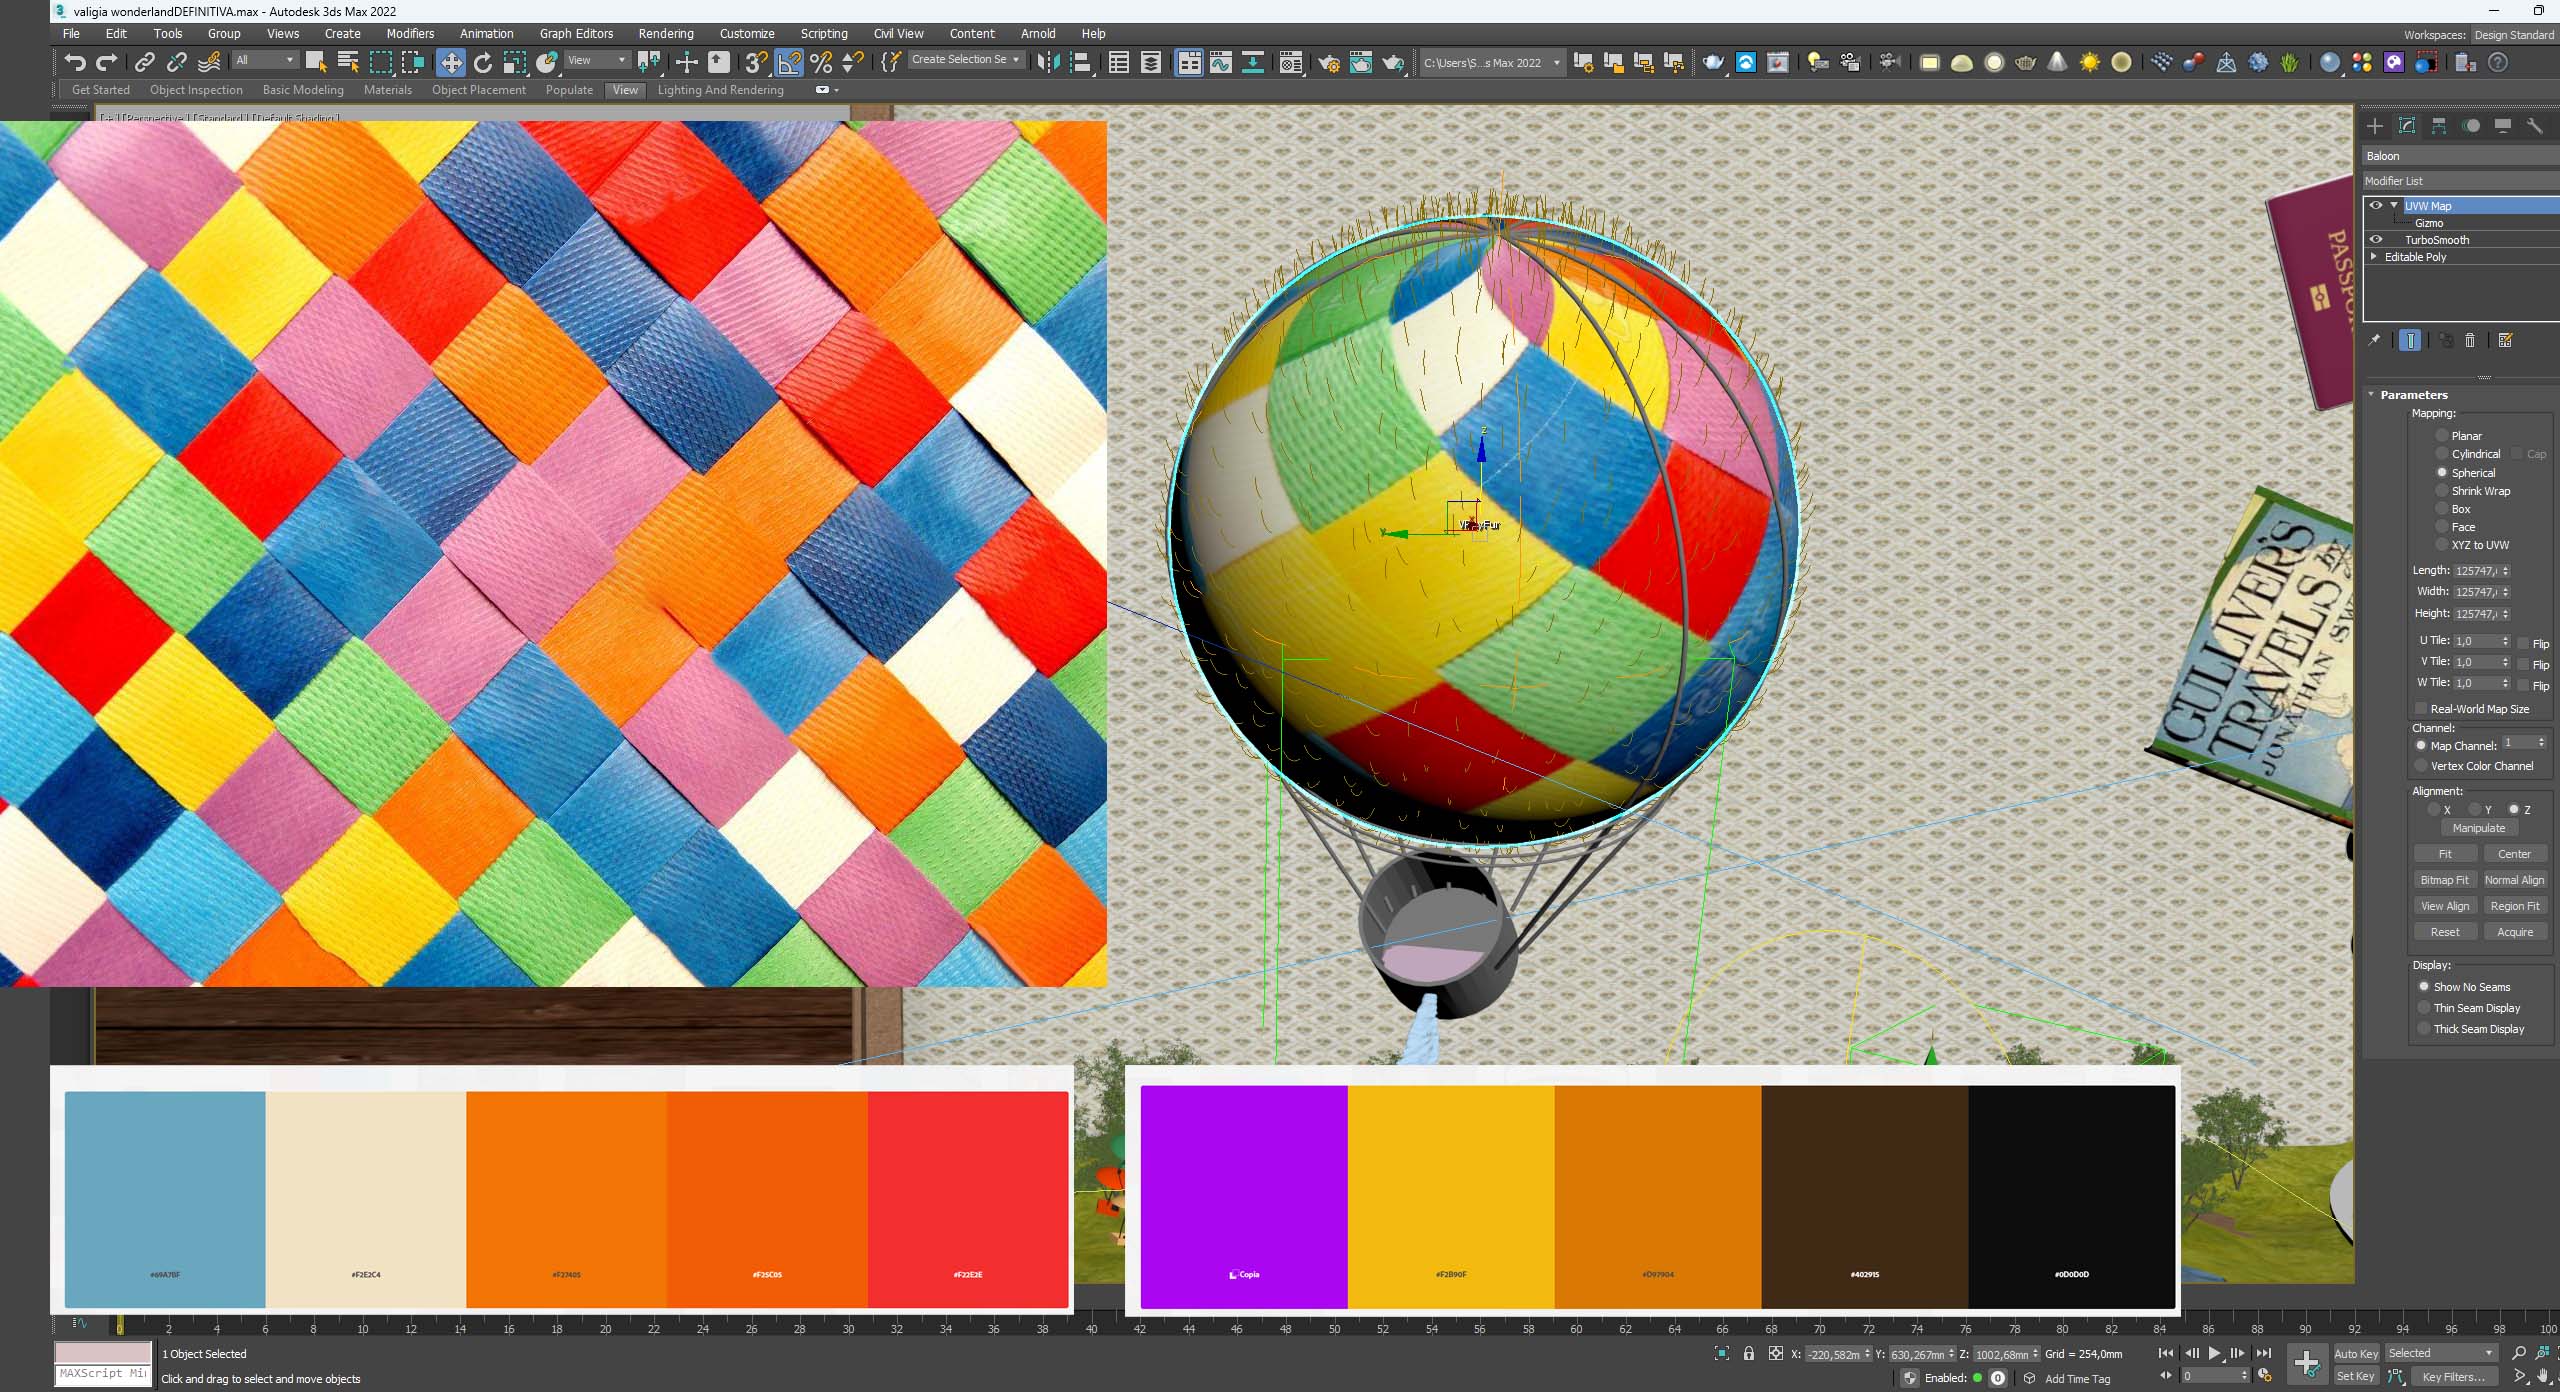Toggle the Angle Snap icon

(x=789, y=62)
